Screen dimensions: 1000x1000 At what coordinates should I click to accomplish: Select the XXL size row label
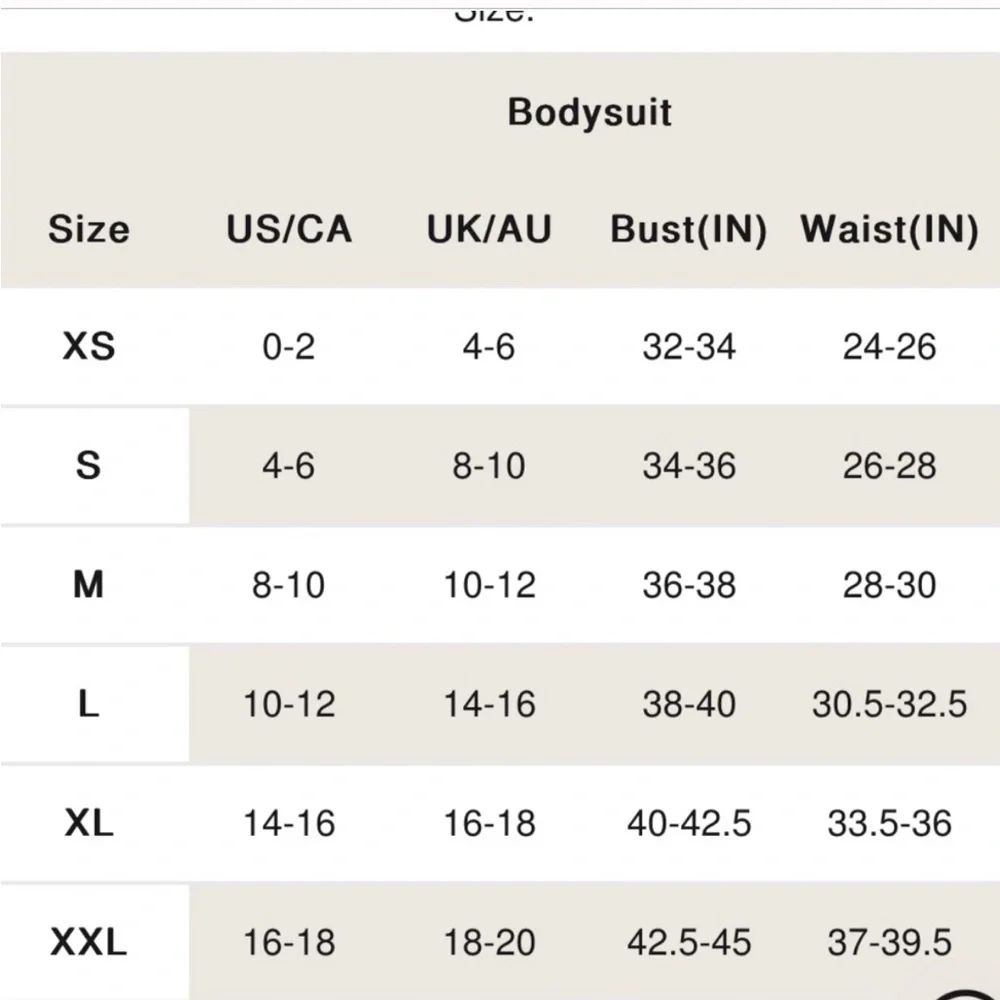click(x=89, y=942)
